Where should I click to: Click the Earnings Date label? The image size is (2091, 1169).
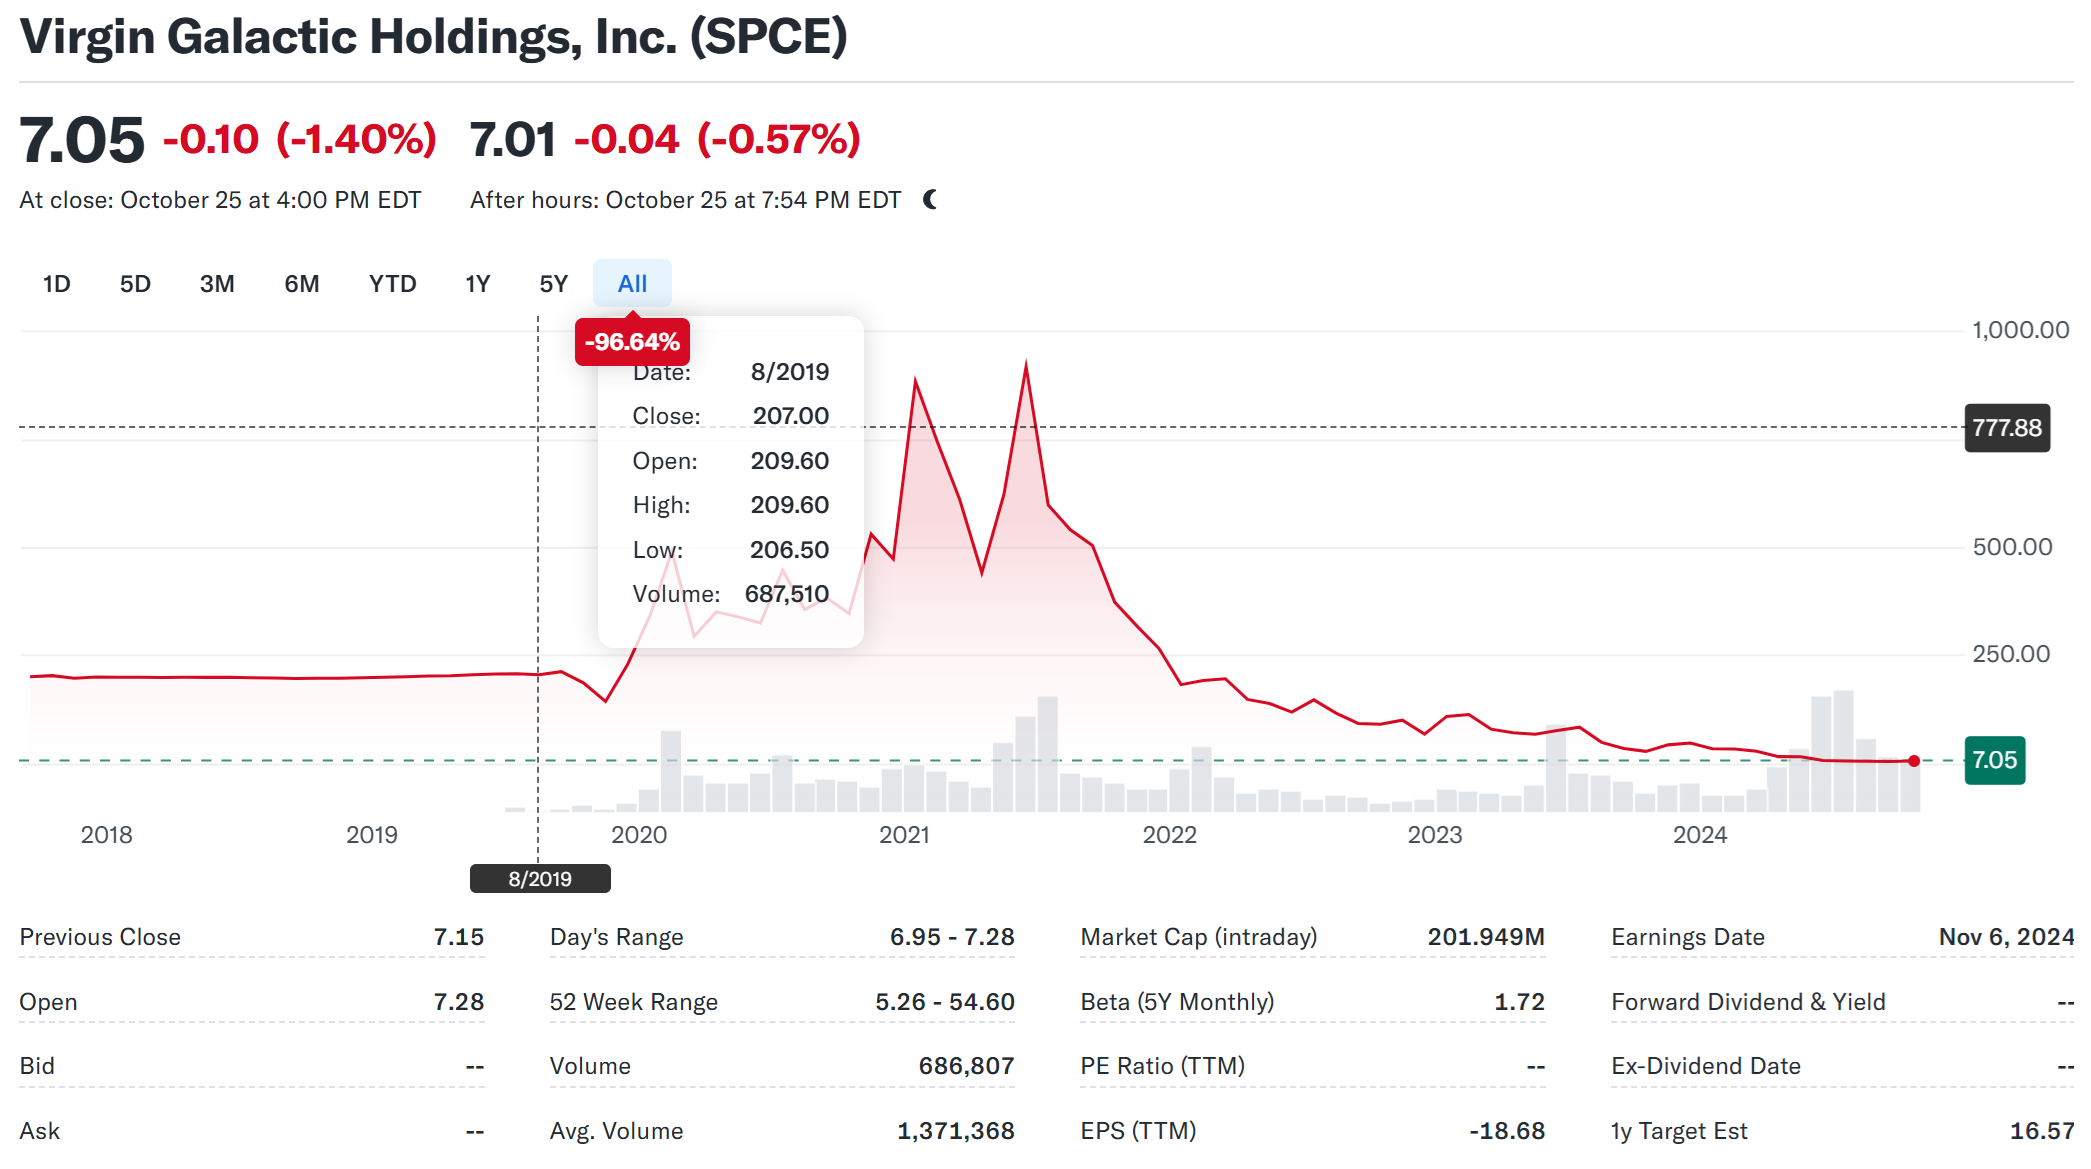(1688, 937)
